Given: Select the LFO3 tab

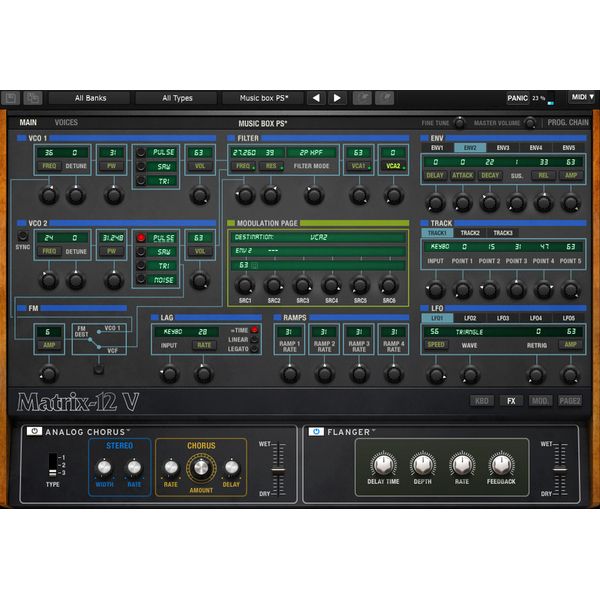Looking at the screenshot, I should point(503,318).
